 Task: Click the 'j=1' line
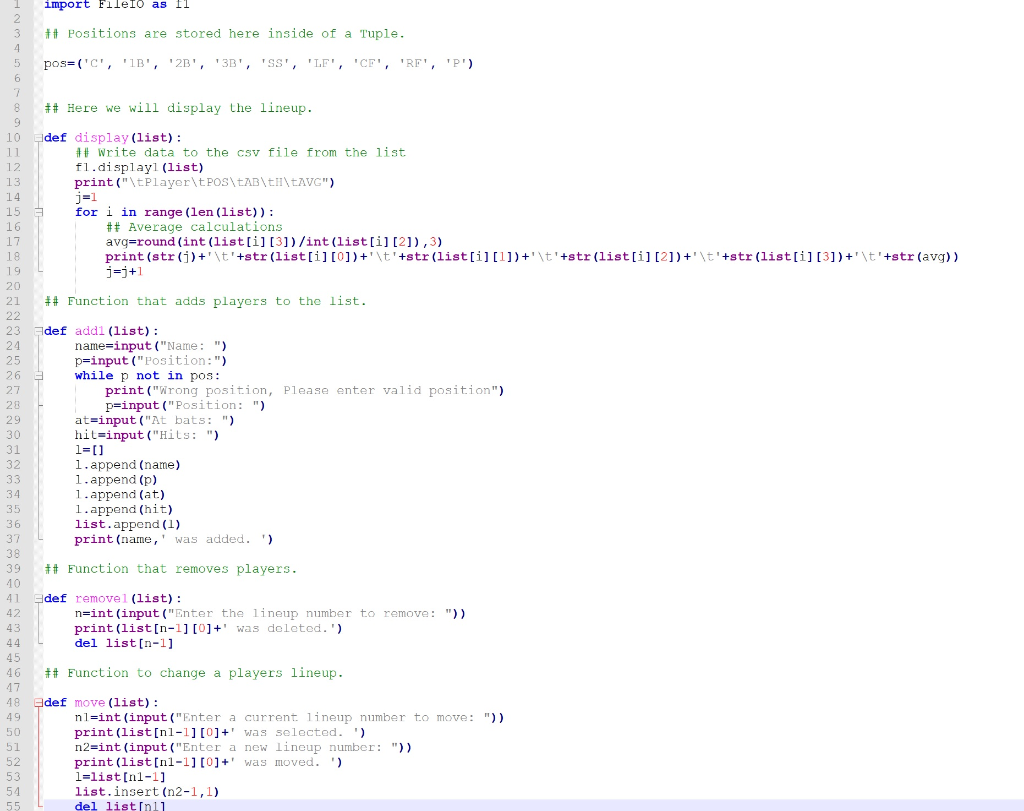(x=86, y=197)
